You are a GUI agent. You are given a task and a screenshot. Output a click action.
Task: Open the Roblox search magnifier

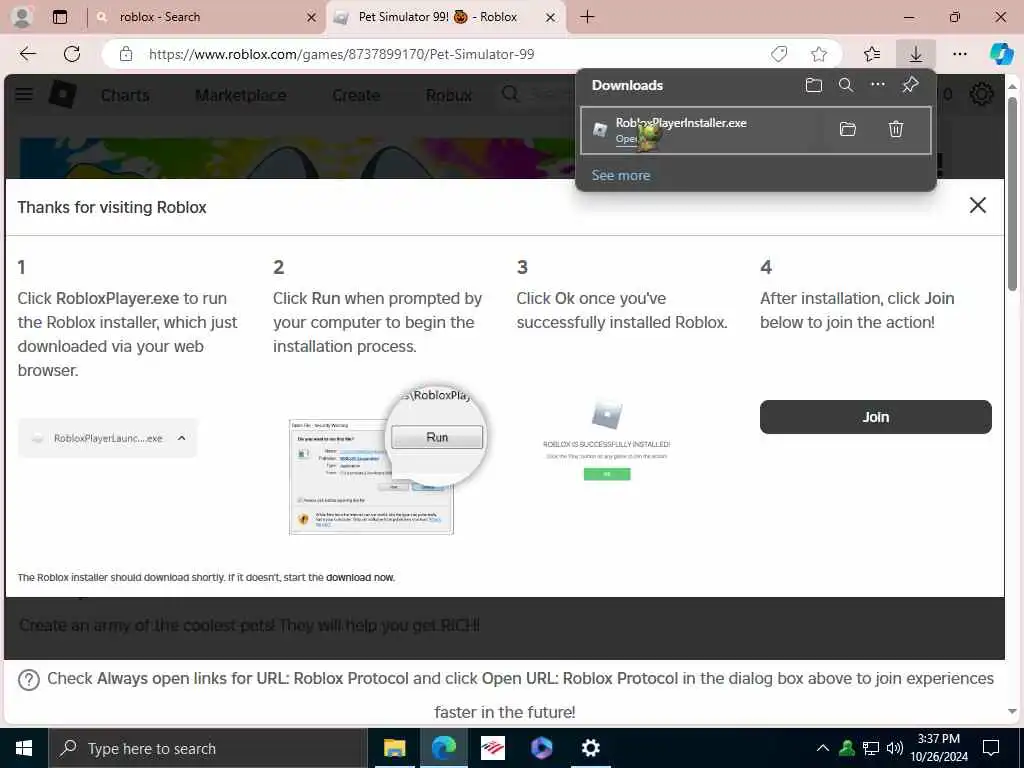(510, 95)
